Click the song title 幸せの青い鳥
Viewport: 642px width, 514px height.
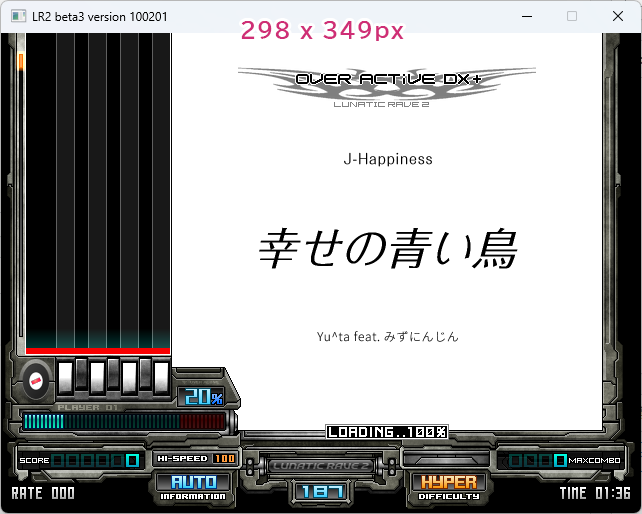(387, 250)
